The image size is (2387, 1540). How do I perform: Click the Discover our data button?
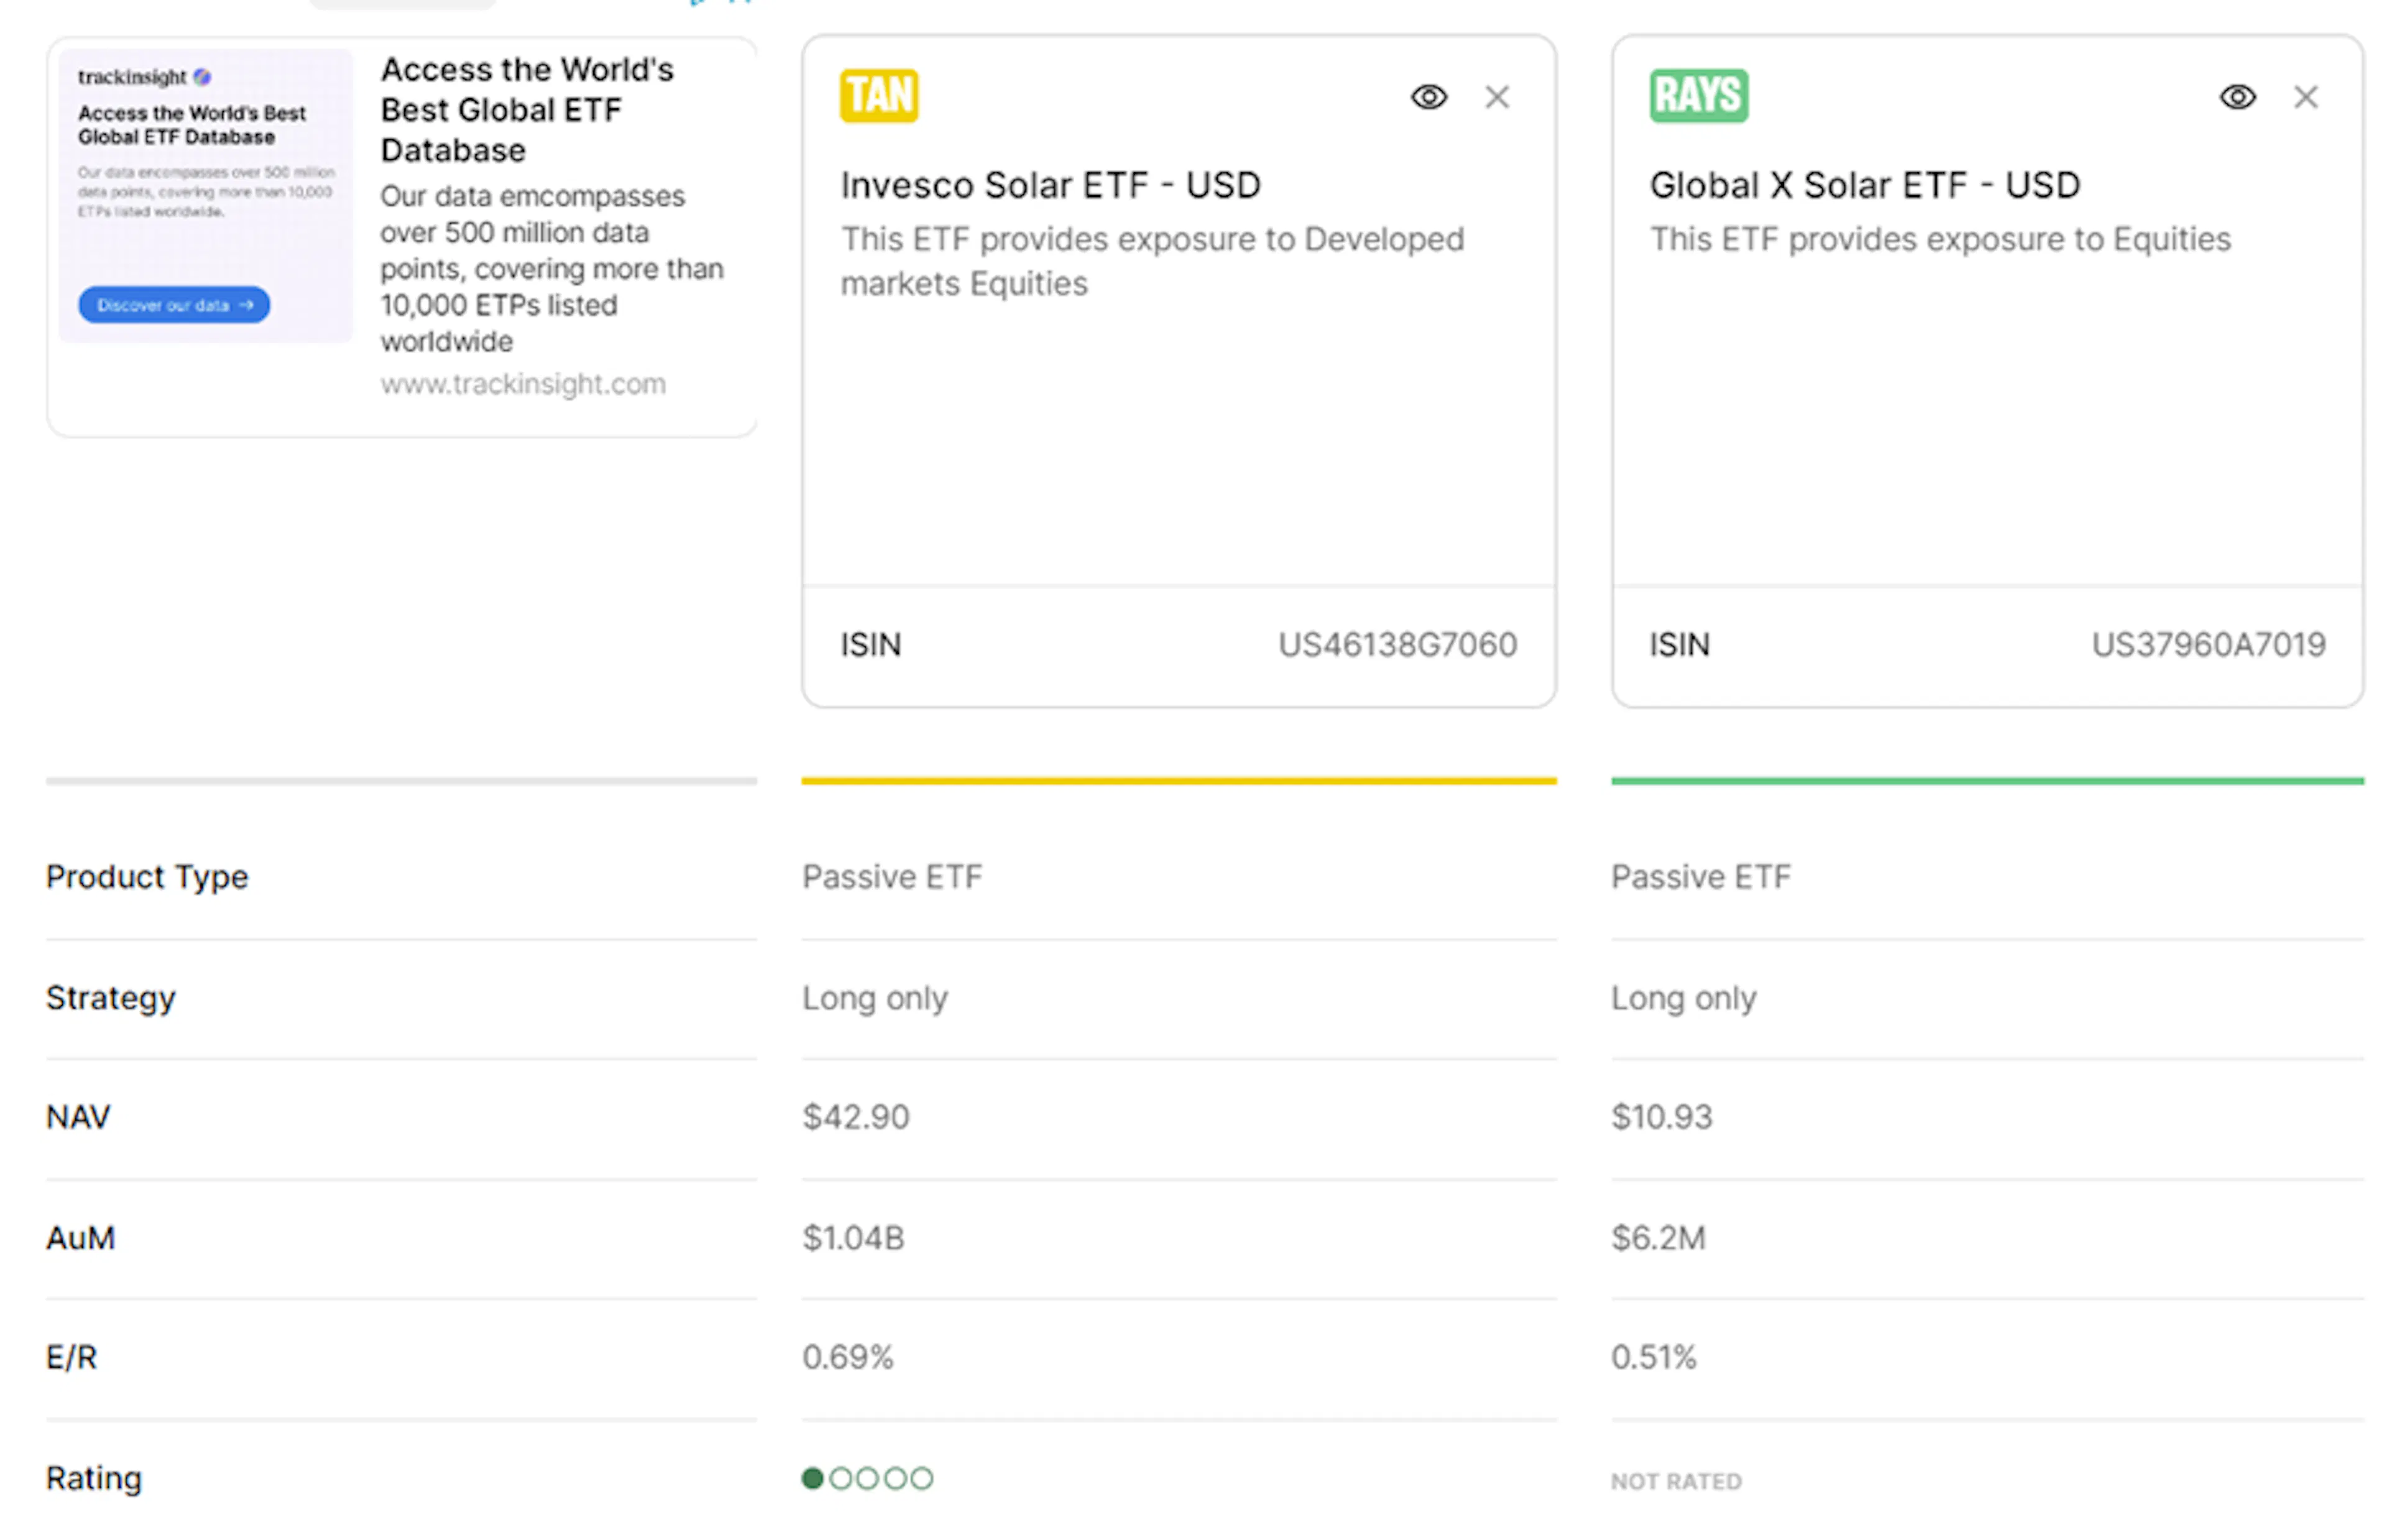(173, 305)
